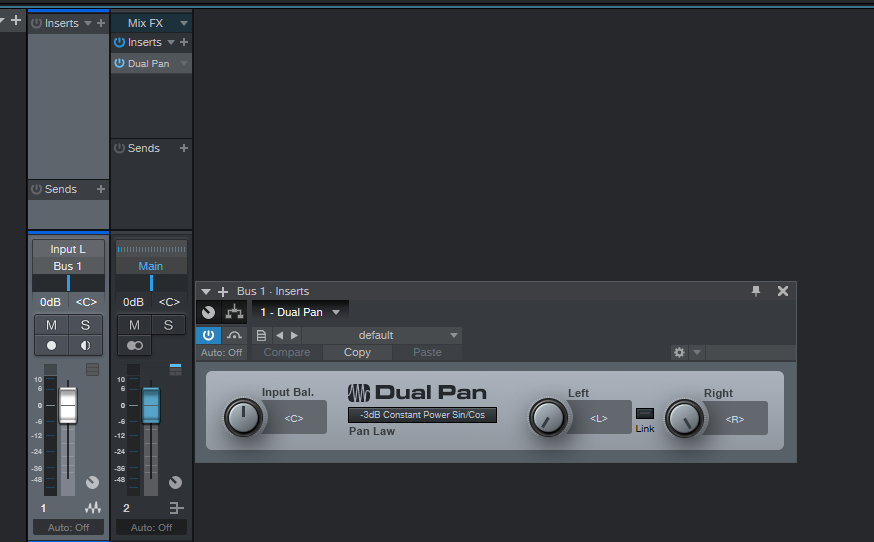This screenshot has width=874, height=542.
Task: Open Pan Law dropdown showing -3dB Constant Power
Action: pos(423,415)
